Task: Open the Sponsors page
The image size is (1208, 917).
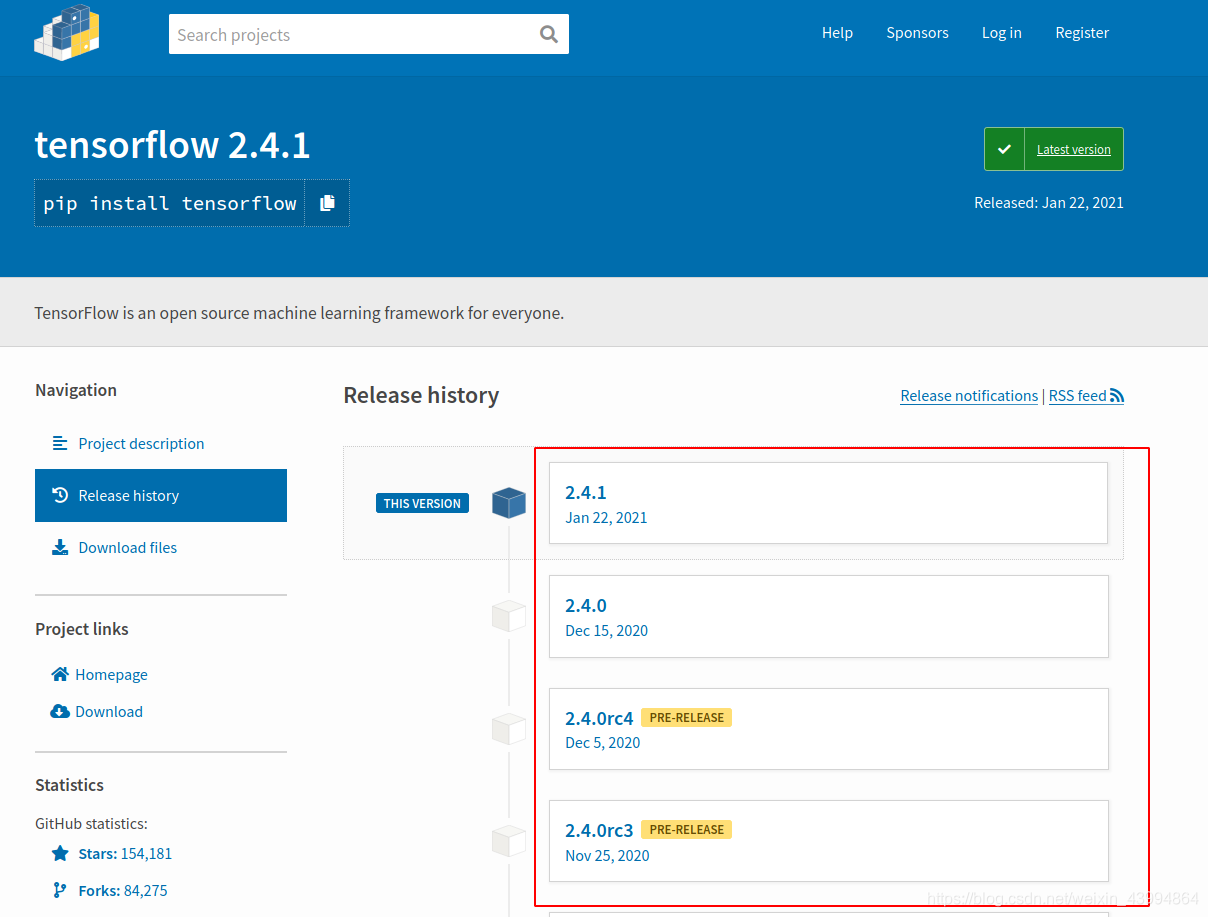Action: click(x=917, y=33)
